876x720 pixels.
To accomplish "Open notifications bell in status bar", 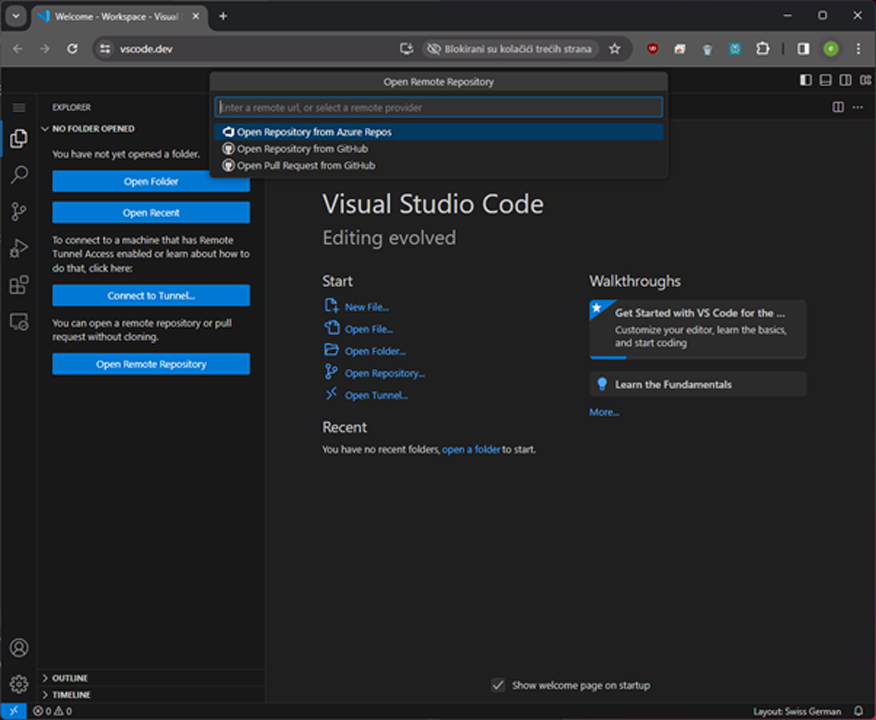I will point(858,711).
